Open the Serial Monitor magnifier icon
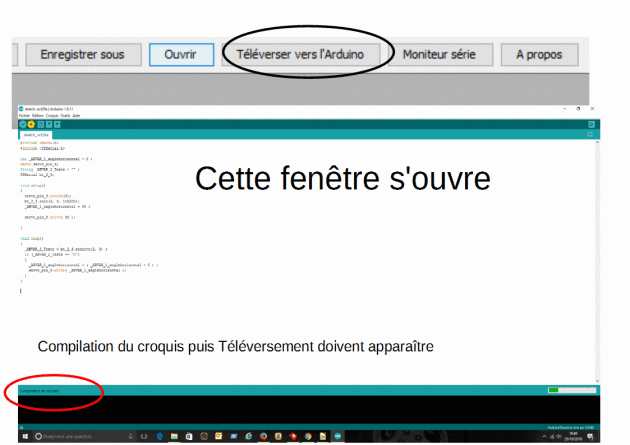Viewport: 630px width, 445px height. [x=591, y=124]
